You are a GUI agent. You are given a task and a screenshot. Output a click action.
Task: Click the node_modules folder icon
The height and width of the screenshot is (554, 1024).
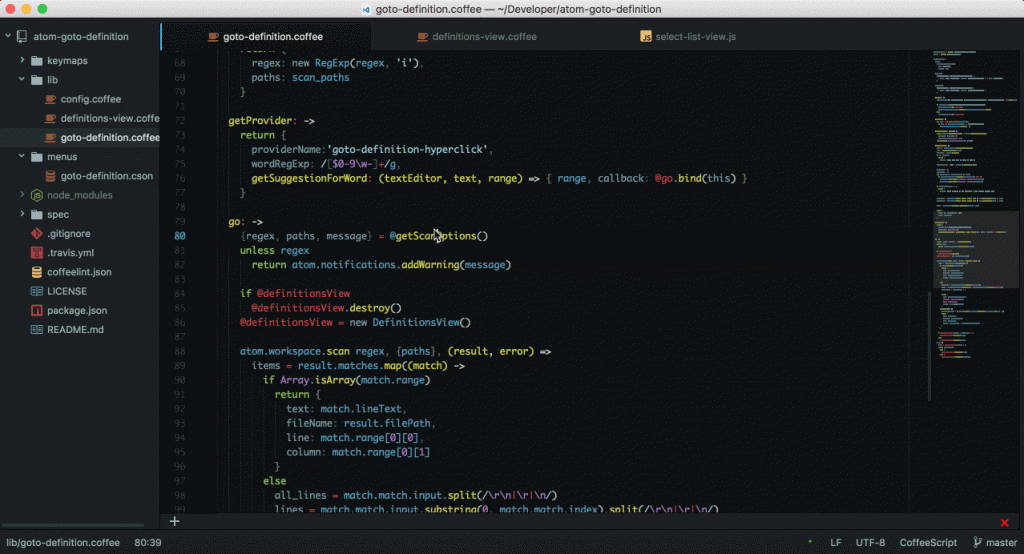pos(37,195)
